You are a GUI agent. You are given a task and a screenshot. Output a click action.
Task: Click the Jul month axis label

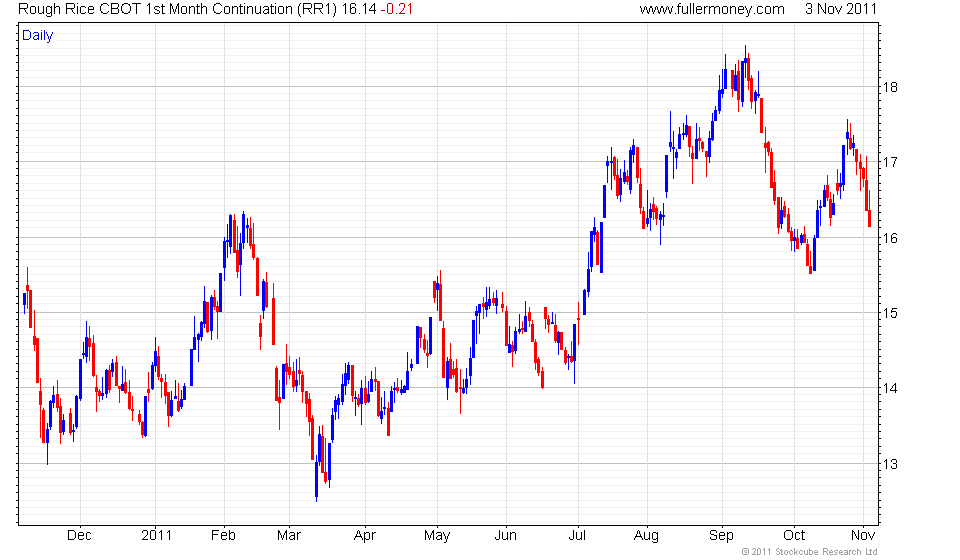577,536
